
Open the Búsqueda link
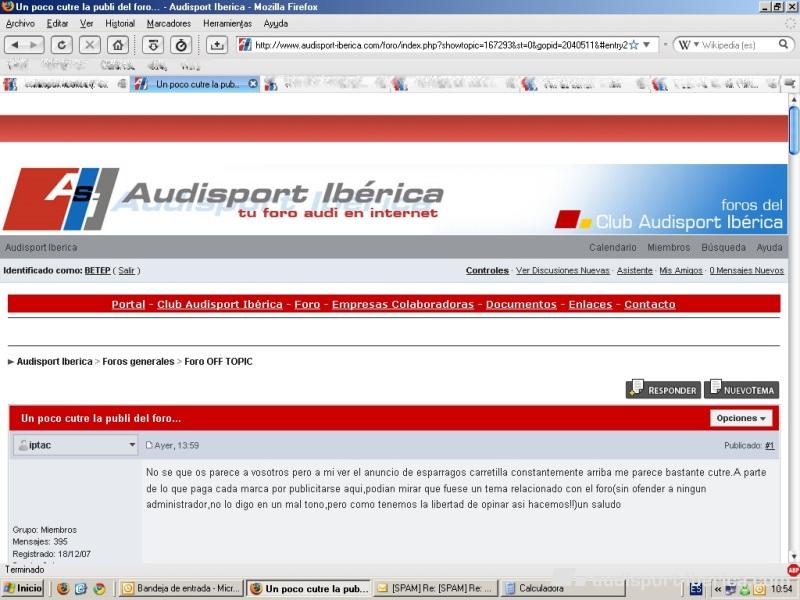pos(723,247)
